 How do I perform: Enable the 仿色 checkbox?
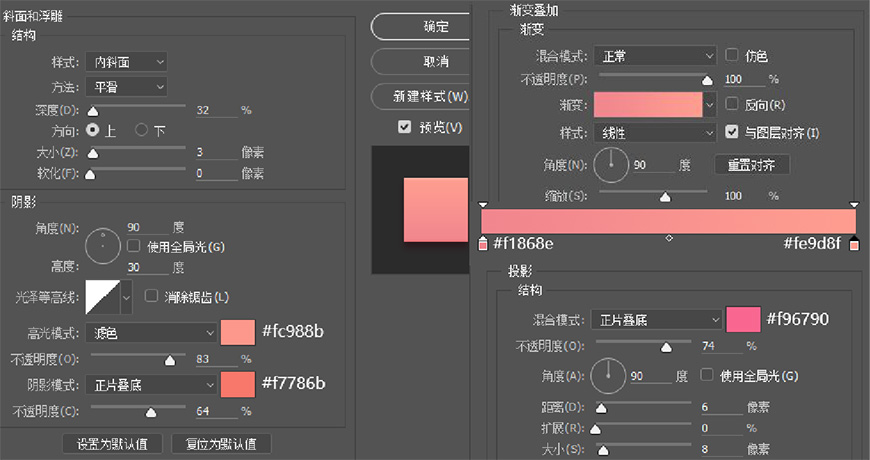click(732, 55)
